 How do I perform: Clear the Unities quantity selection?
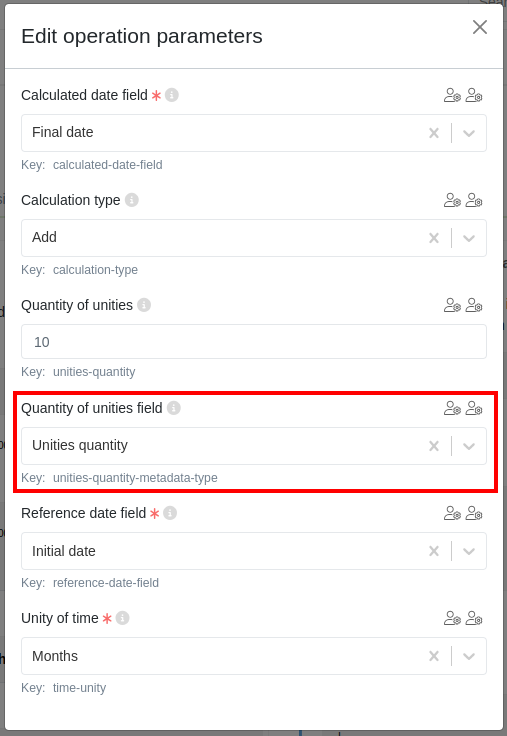coord(434,446)
